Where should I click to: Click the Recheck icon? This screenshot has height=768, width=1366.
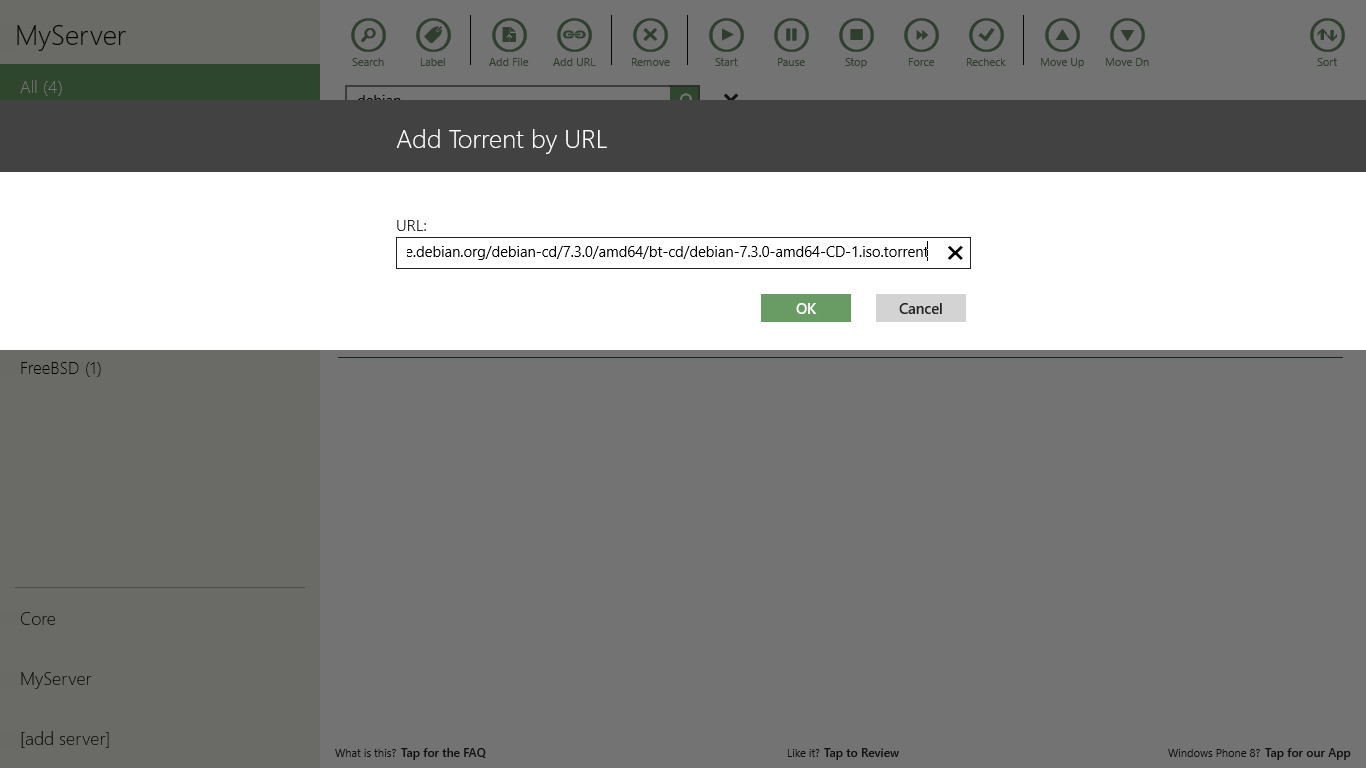[986, 35]
